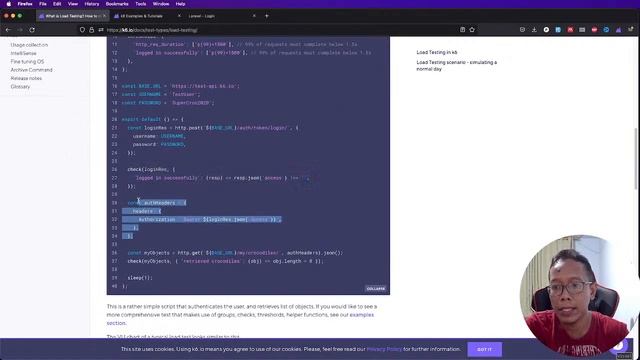This screenshot has width=640, height=360.
Task: Jump to 'Load Testing in k6' section
Action: [437, 52]
